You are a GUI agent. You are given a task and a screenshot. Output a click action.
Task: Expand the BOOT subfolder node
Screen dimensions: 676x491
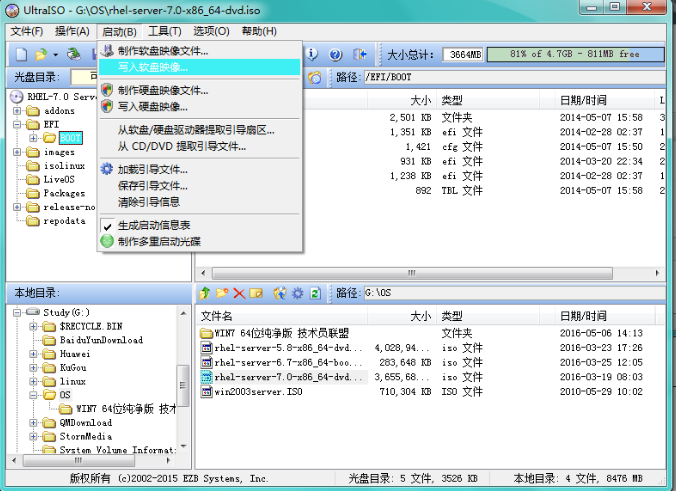[33, 138]
